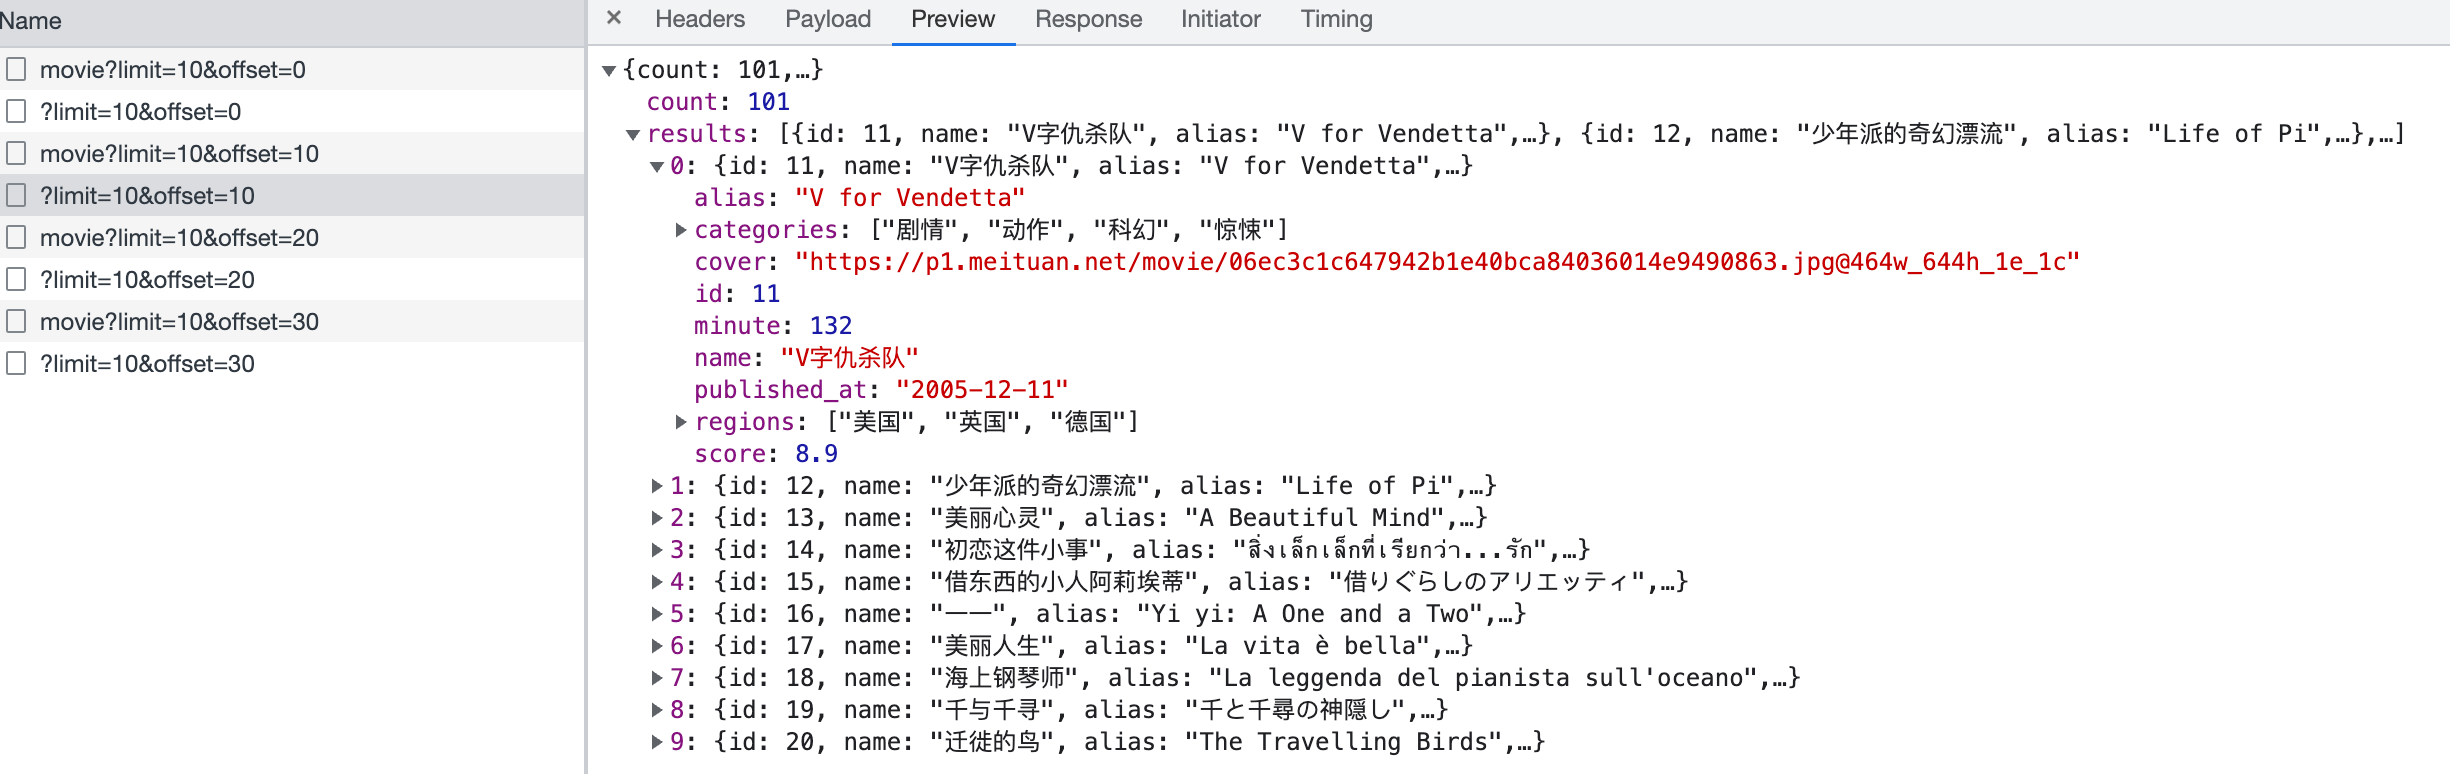
Task: Select the Preview tab
Action: pyautogui.click(x=953, y=19)
